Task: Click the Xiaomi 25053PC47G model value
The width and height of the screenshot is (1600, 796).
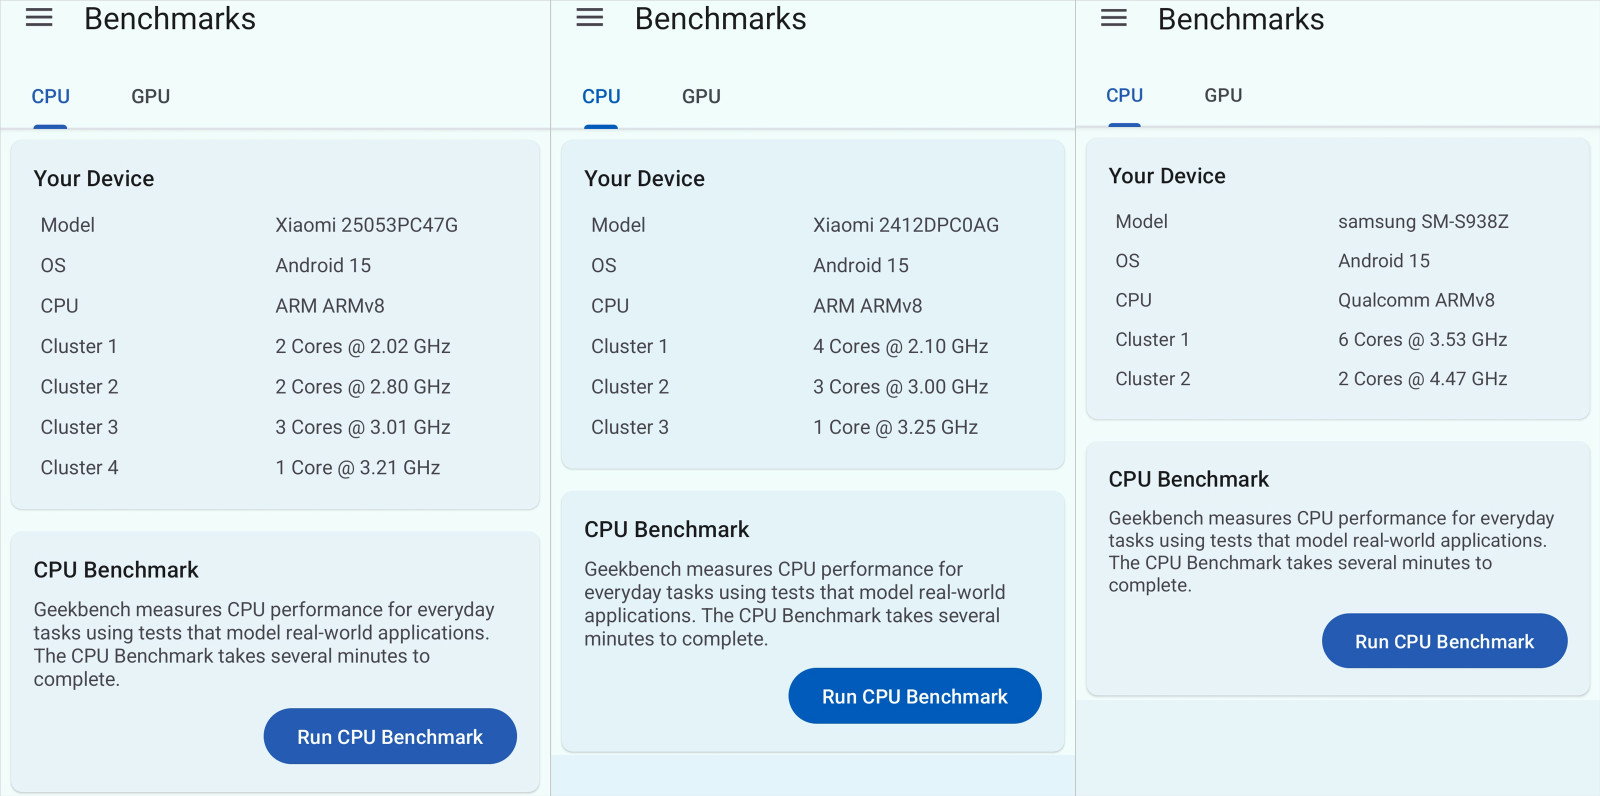Action: coord(366,225)
